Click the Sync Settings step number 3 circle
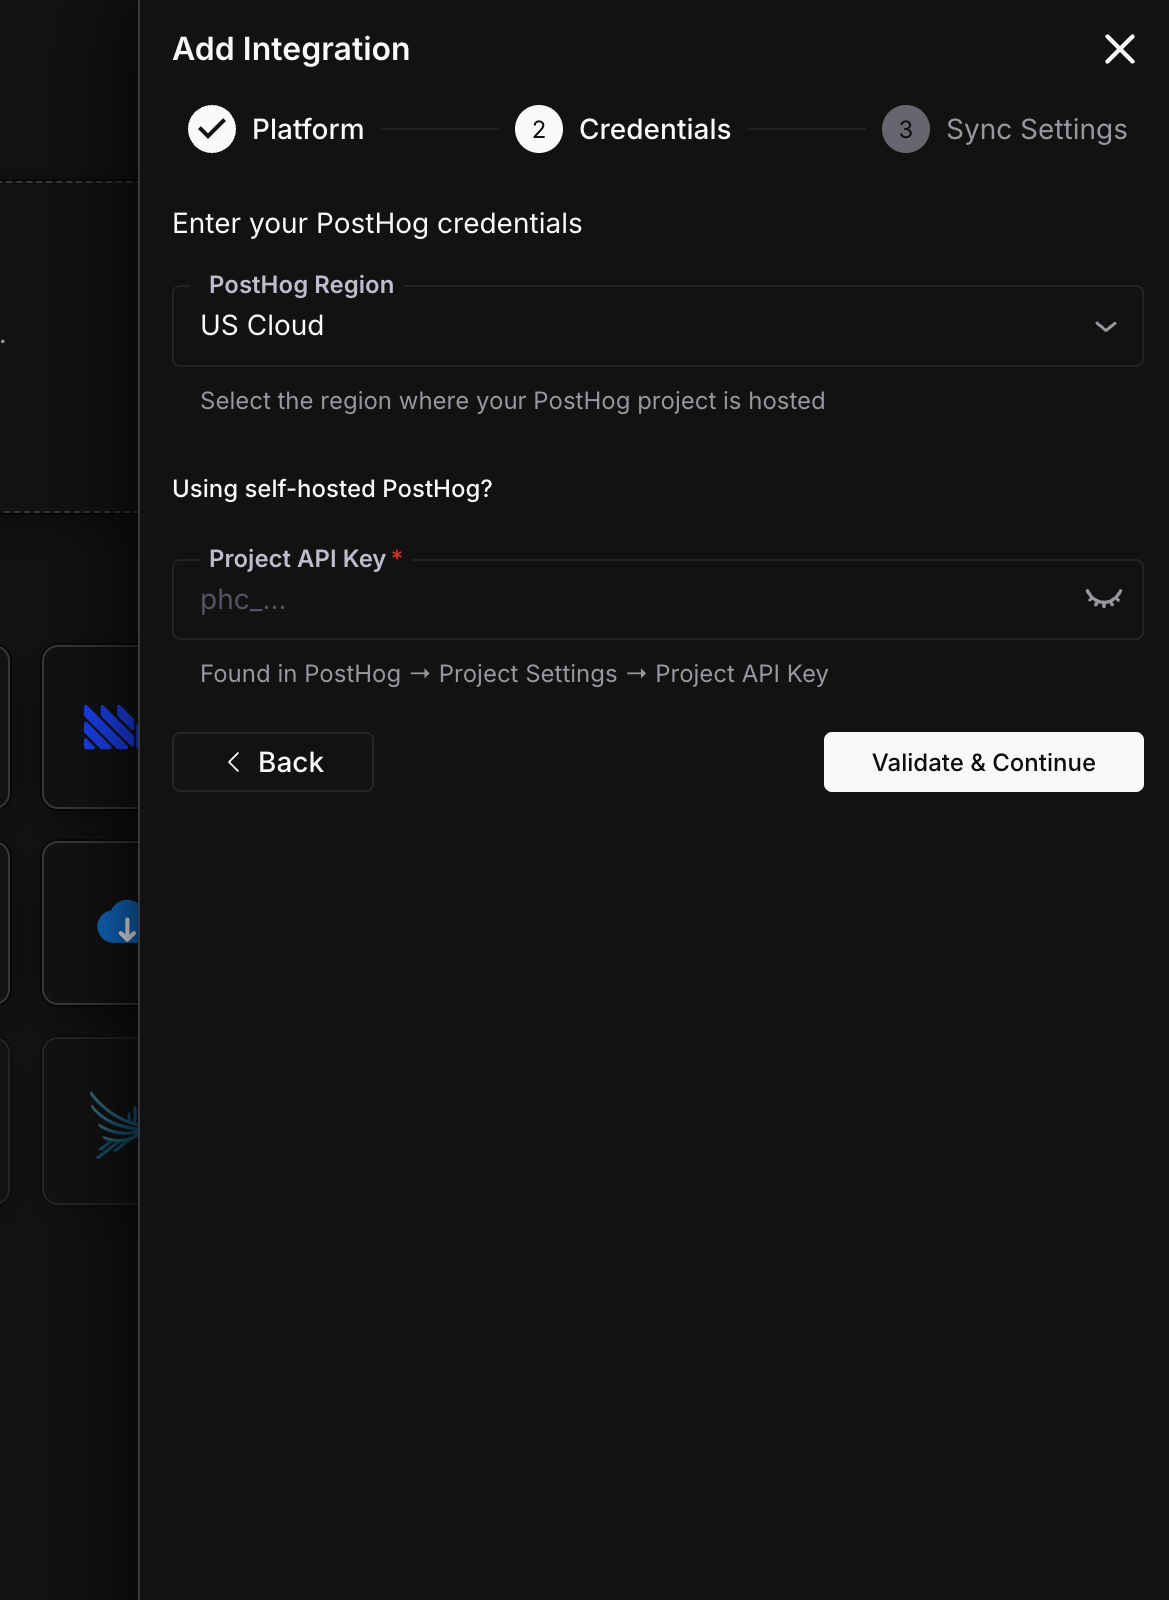1169x1600 pixels. click(905, 129)
